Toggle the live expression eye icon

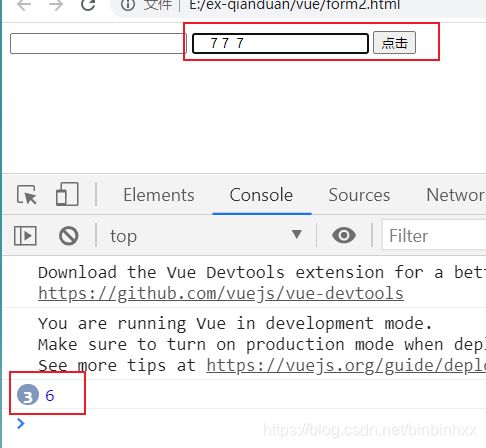coord(344,235)
